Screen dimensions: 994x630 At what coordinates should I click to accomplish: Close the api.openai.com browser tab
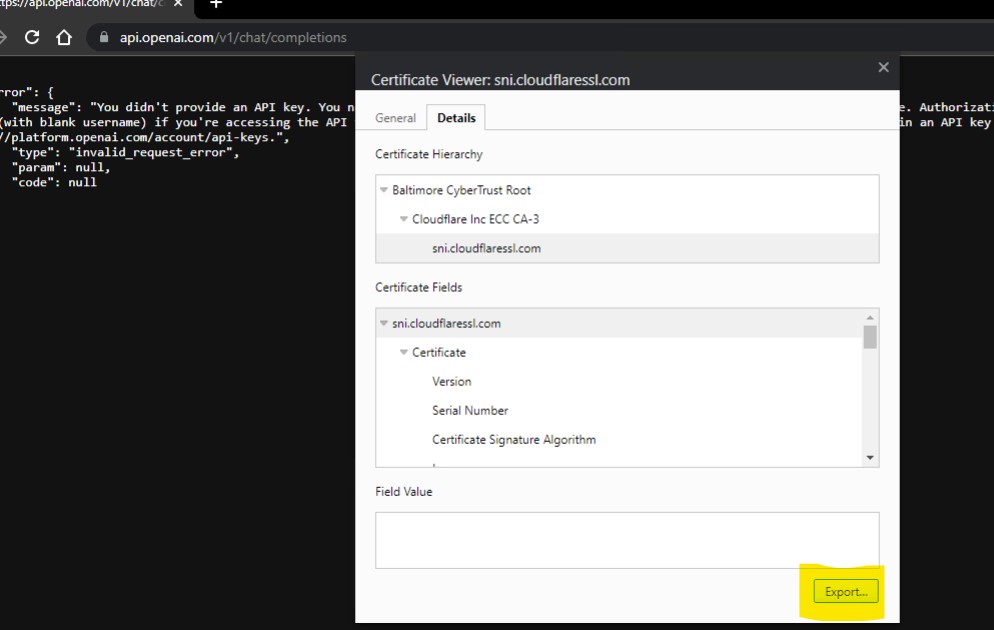178,3
